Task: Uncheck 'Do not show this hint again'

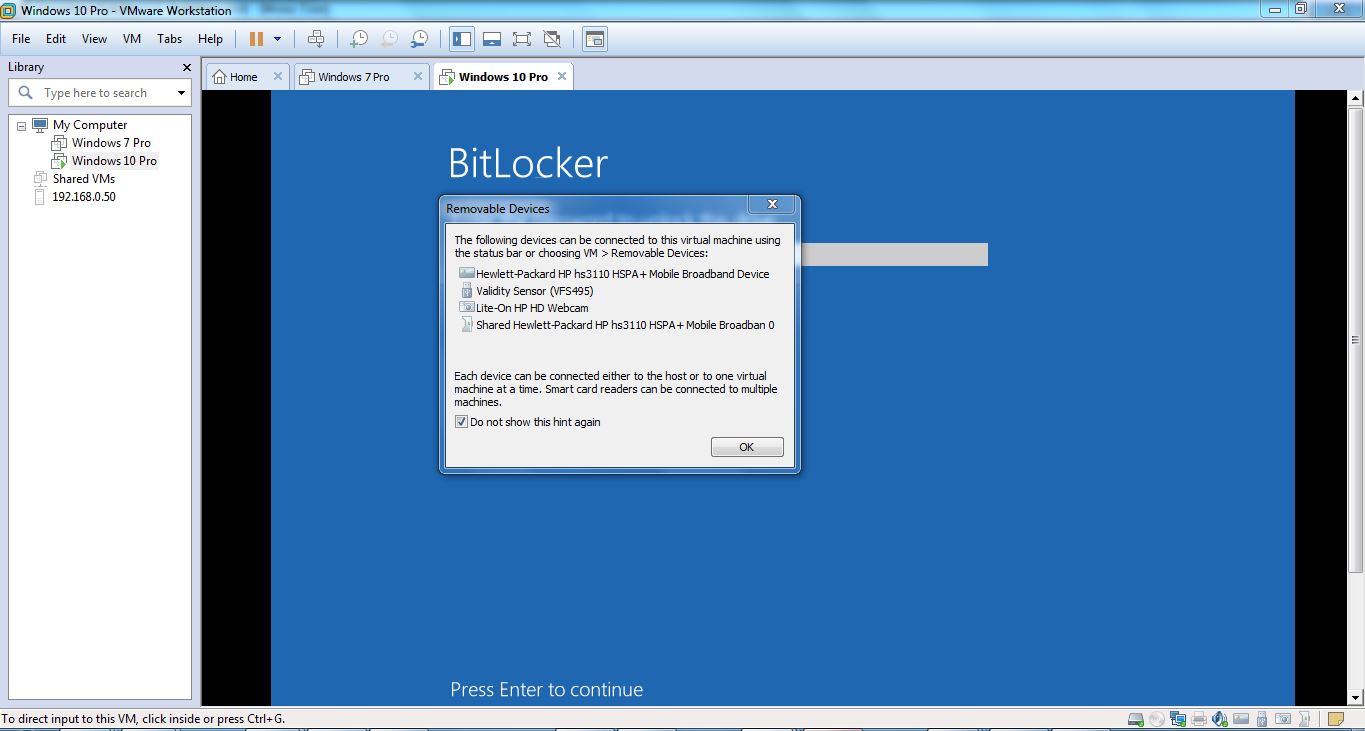Action: pos(461,421)
